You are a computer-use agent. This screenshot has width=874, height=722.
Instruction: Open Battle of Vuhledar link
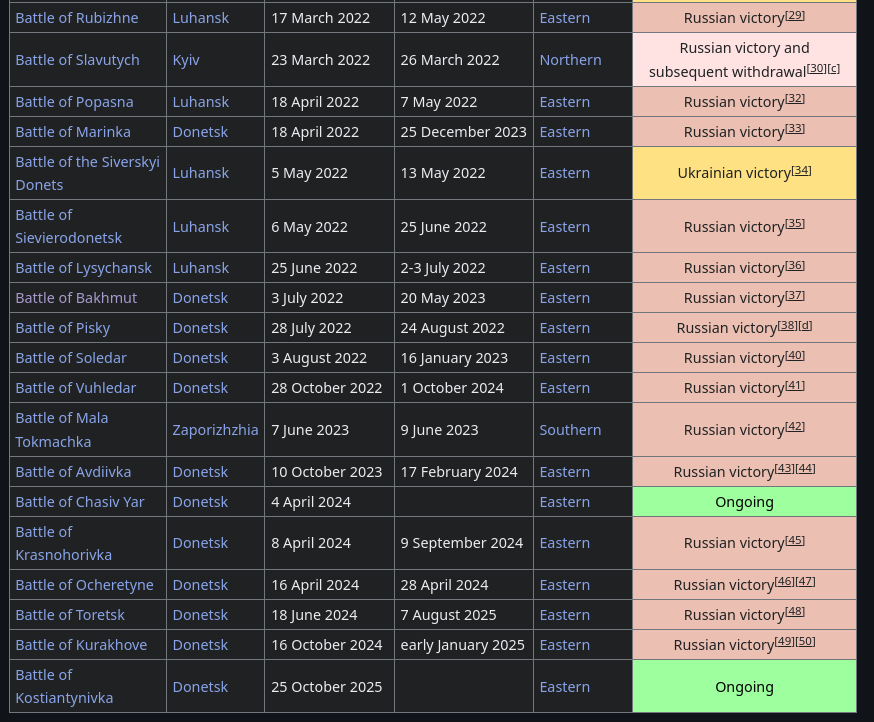click(x=76, y=388)
